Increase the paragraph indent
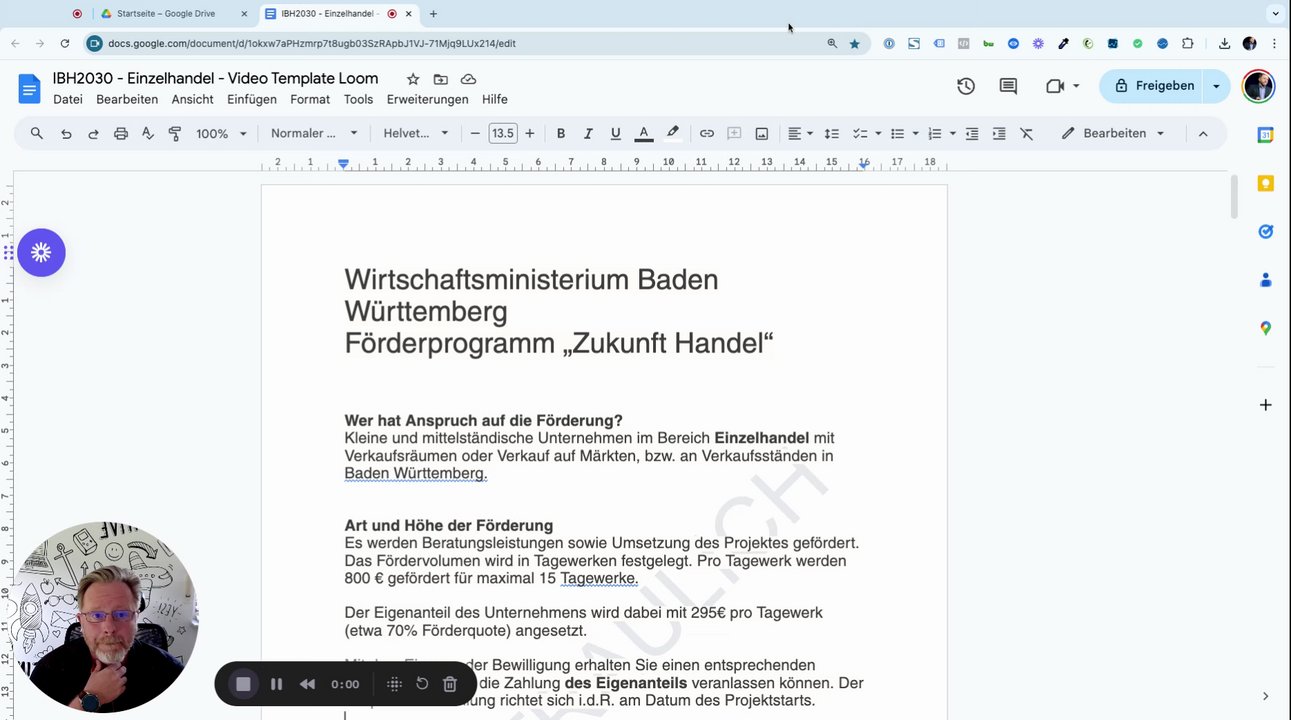 [999, 133]
